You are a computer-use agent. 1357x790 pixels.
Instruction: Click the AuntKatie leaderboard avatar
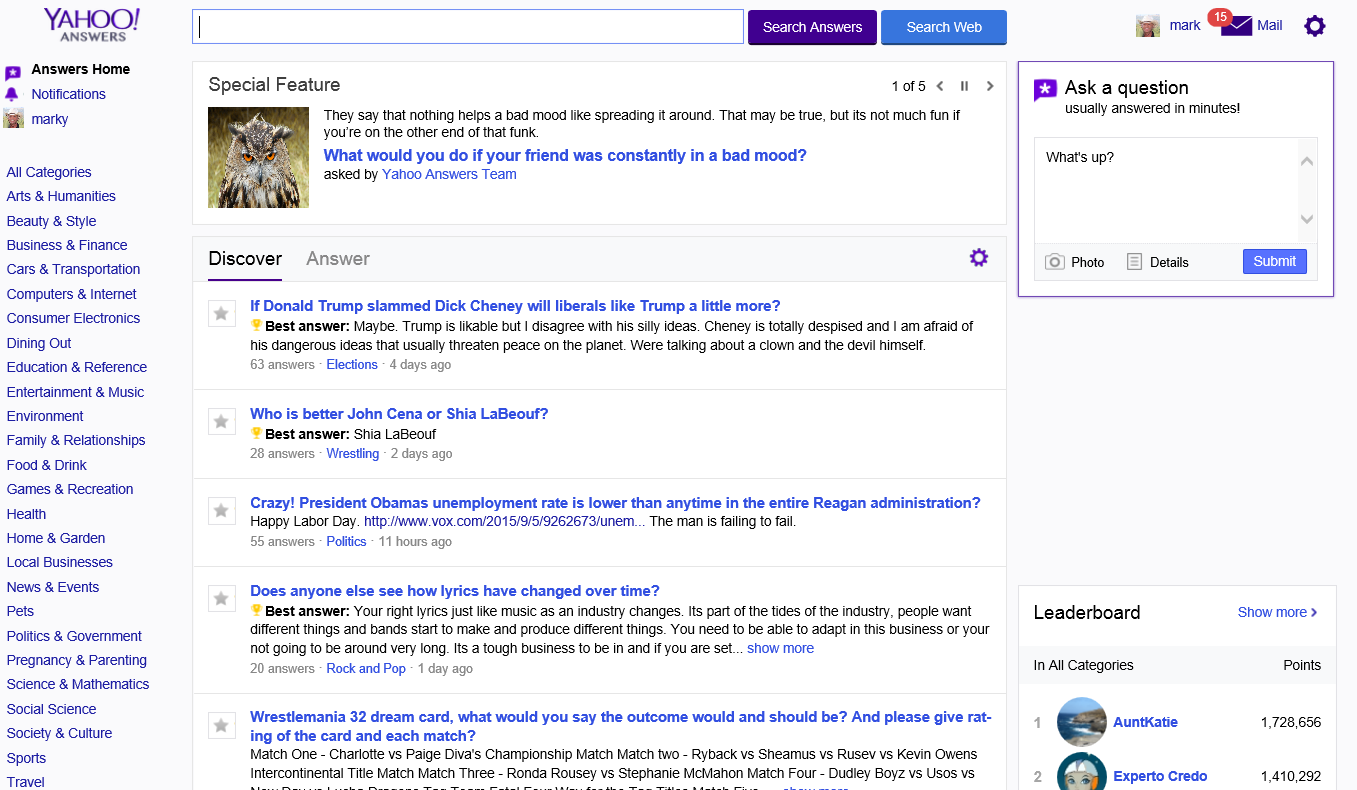click(x=1082, y=722)
